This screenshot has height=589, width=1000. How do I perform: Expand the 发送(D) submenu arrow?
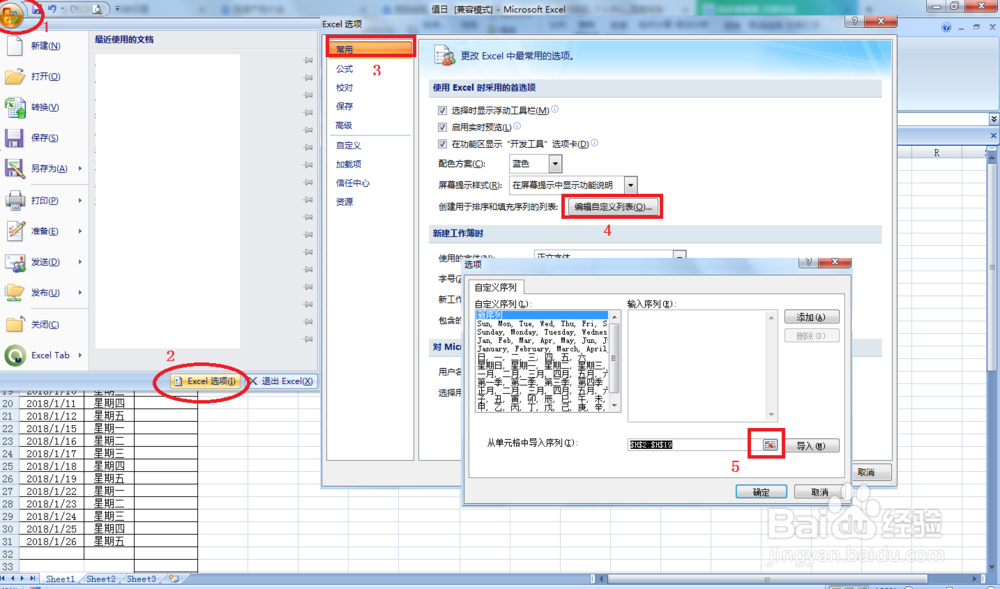(x=80, y=261)
